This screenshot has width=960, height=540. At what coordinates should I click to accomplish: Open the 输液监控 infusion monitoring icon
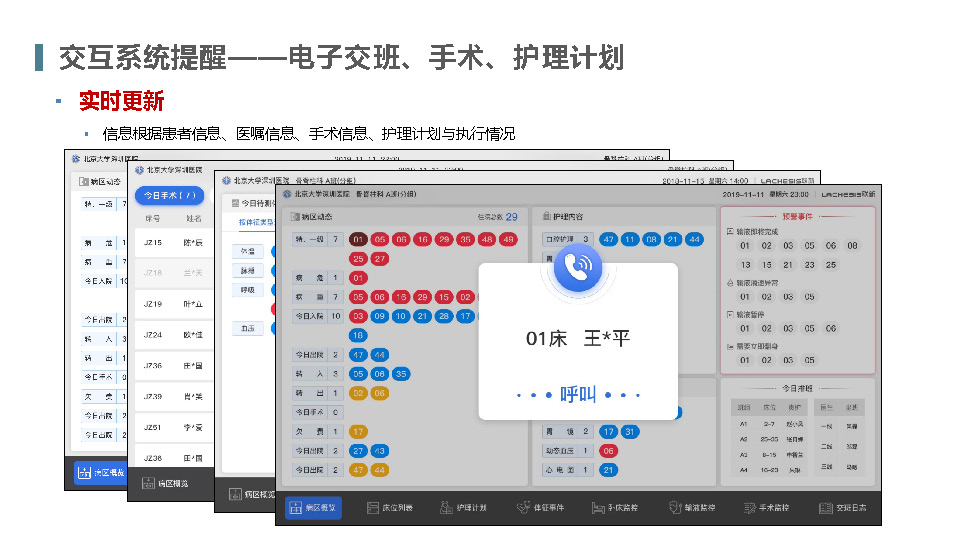[x=675, y=508]
